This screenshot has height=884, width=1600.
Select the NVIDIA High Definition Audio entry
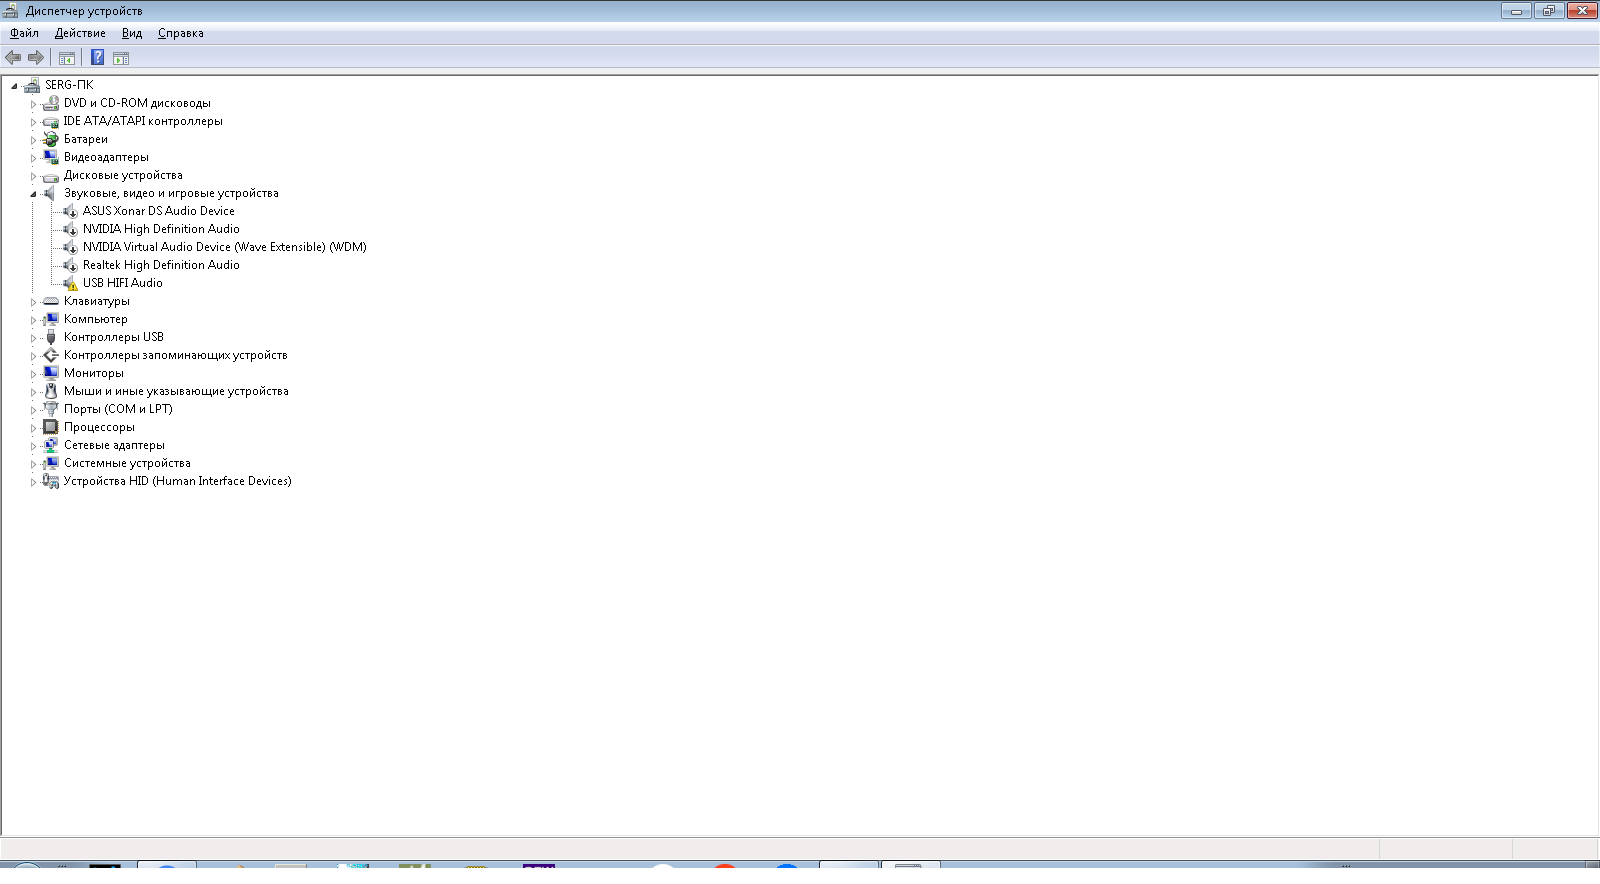click(x=161, y=229)
